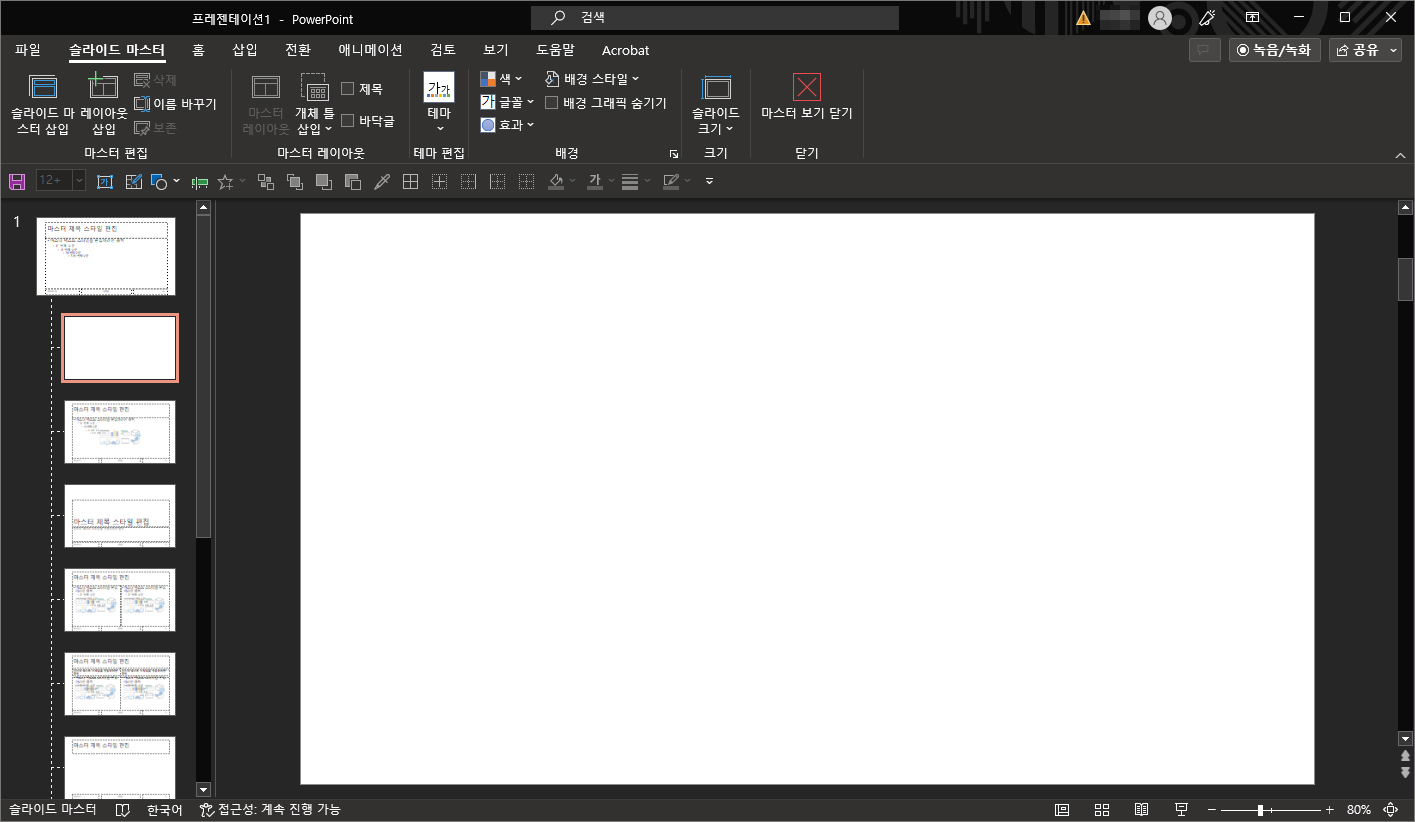Click the zoom out minus button
Image resolution: width=1415 pixels, height=822 pixels.
1212,809
